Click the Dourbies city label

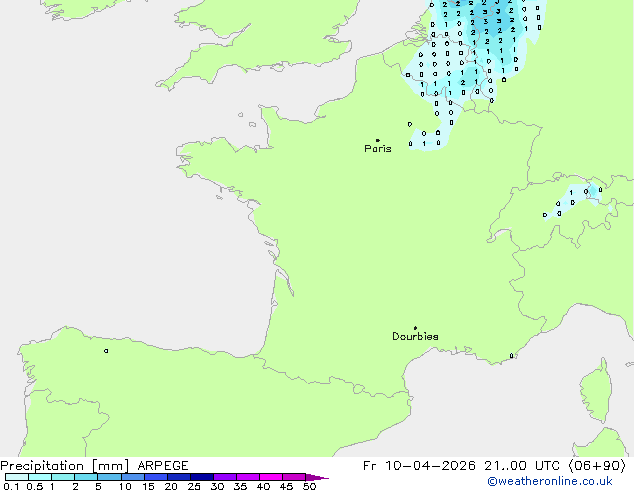[415, 336]
